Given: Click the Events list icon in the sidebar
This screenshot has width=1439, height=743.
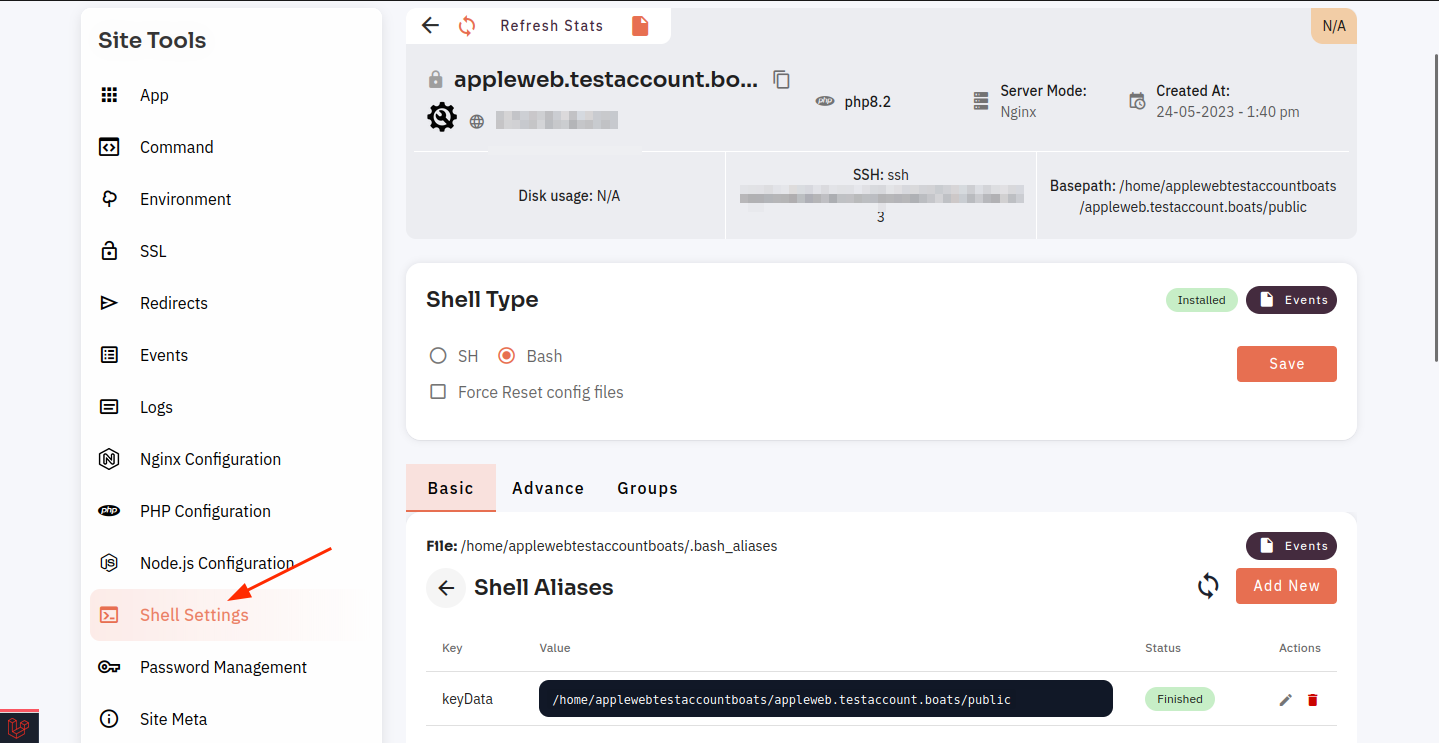Looking at the screenshot, I should pyautogui.click(x=109, y=355).
